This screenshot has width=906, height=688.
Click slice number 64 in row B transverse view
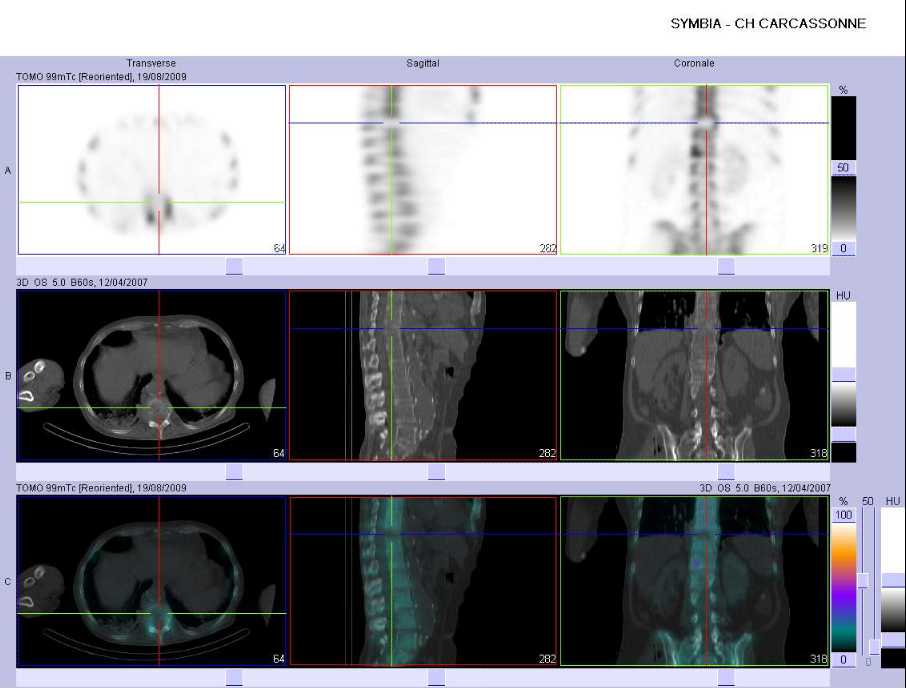pos(279,453)
